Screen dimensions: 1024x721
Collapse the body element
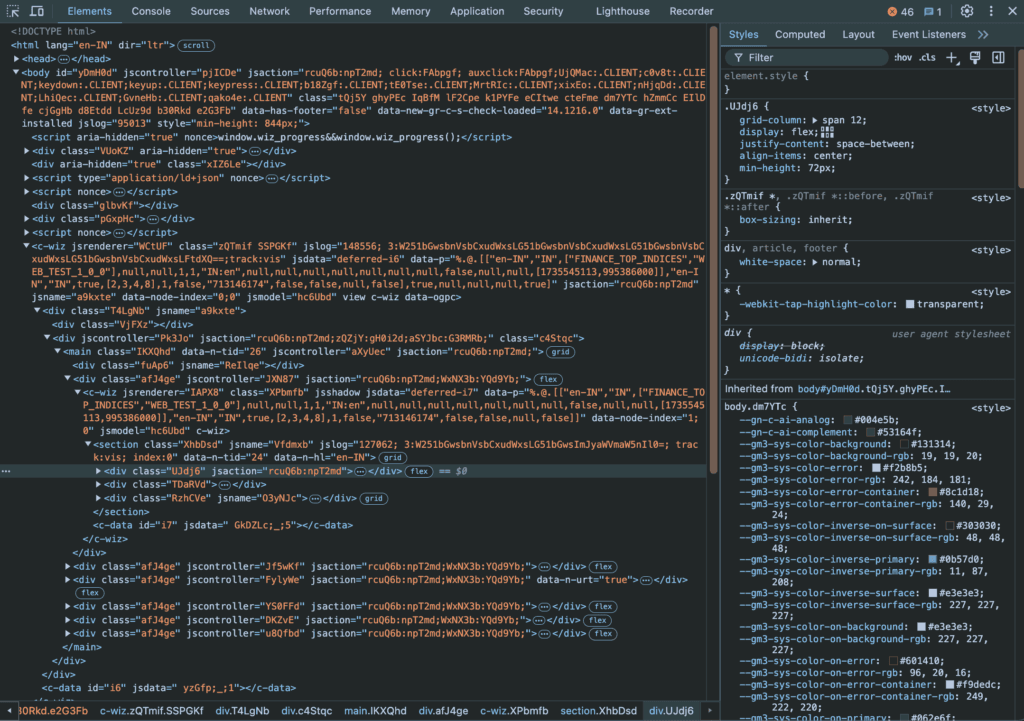[x=16, y=72]
